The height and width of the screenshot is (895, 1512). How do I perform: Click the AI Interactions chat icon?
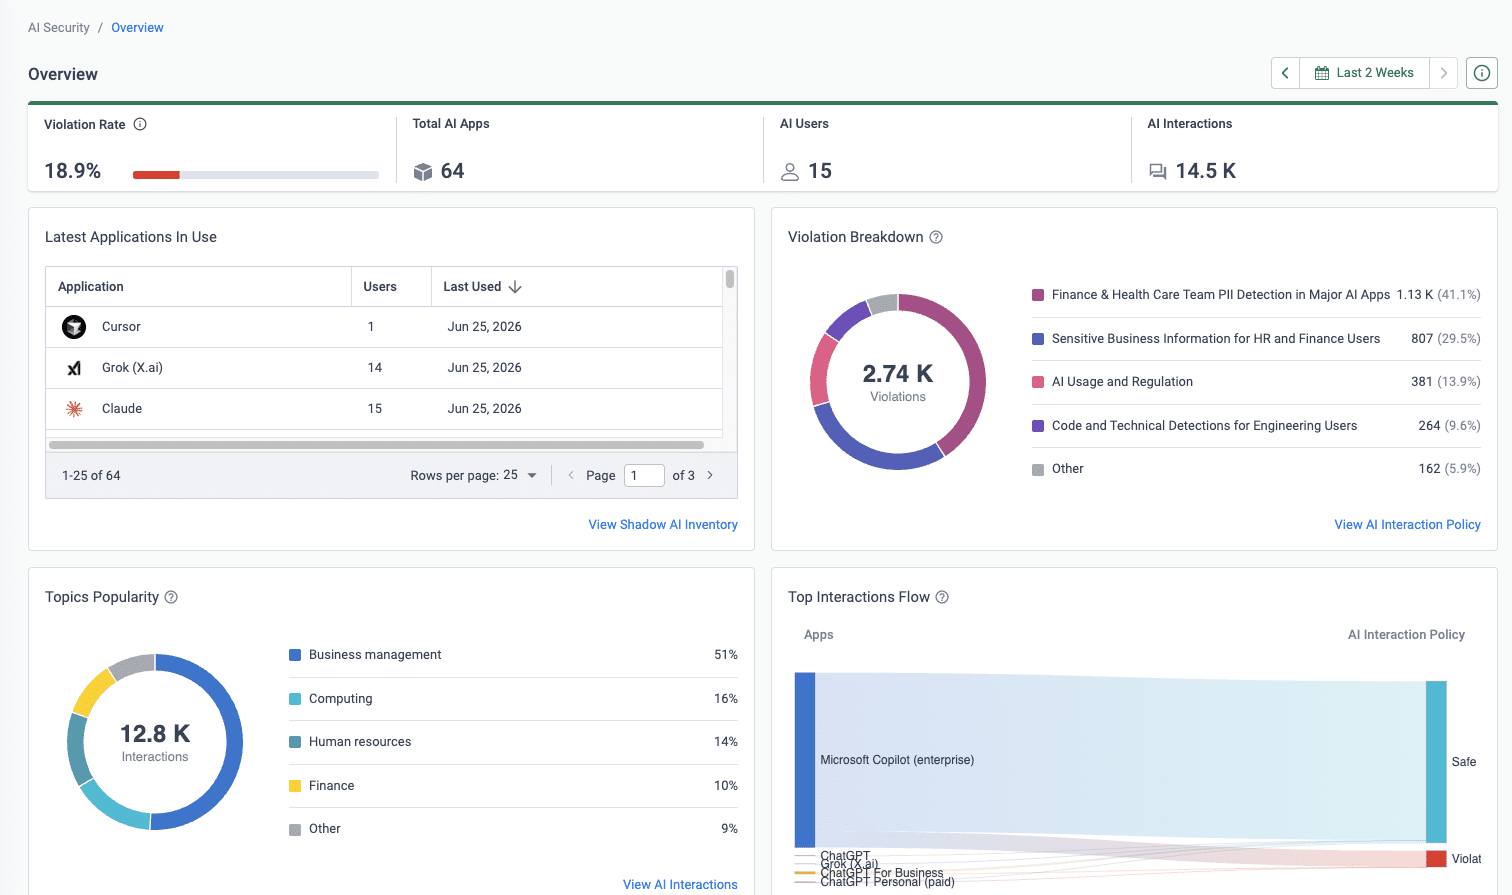(1158, 172)
